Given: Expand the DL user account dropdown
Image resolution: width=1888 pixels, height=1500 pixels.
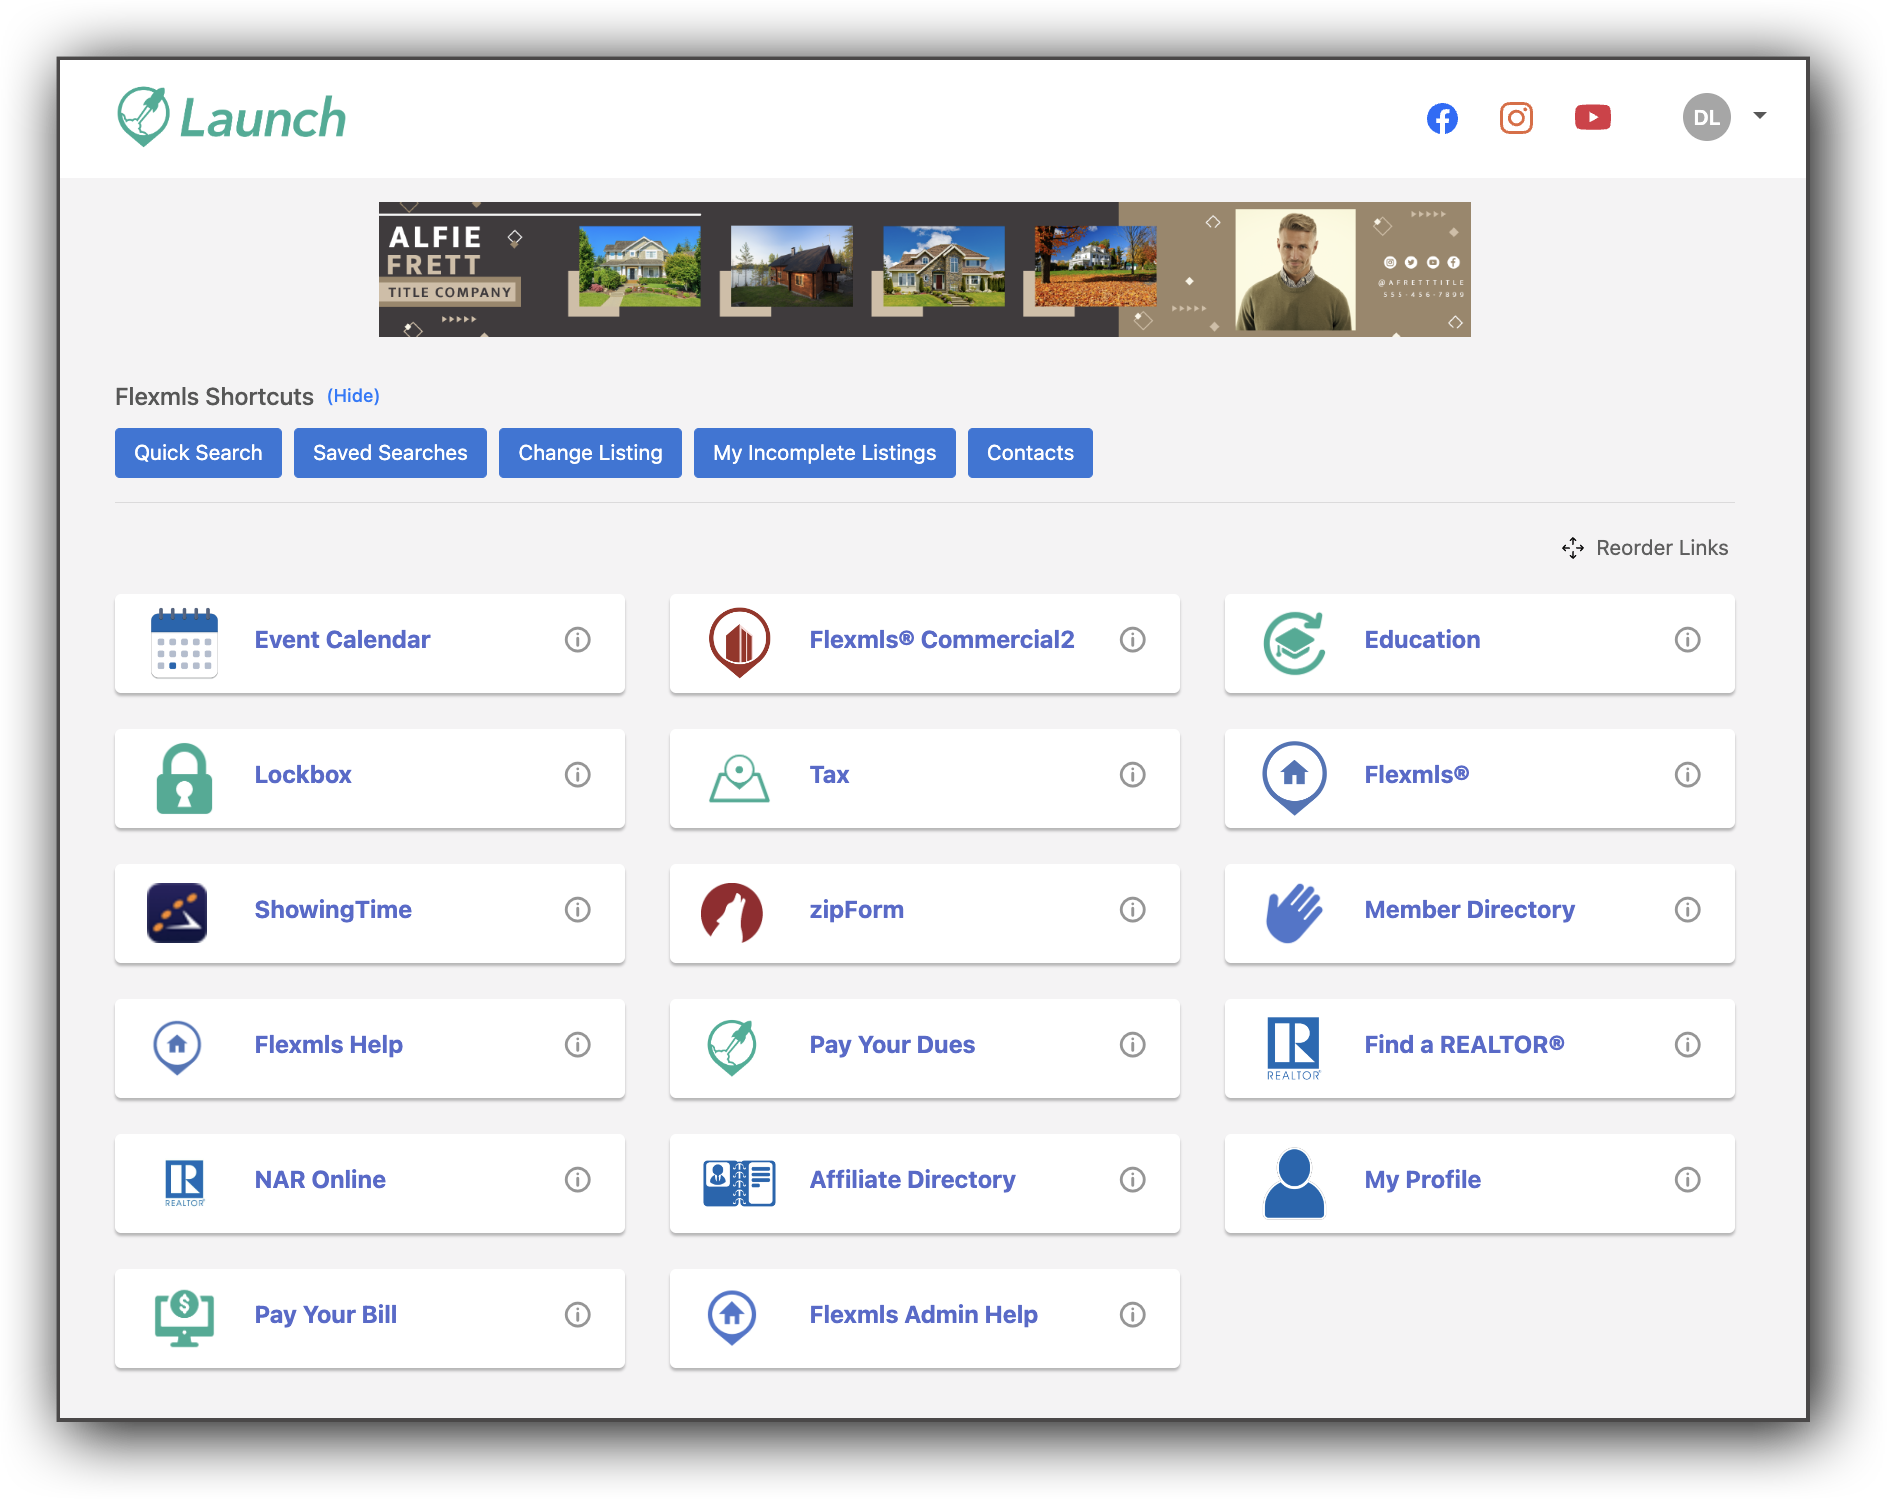Looking at the screenshot, I should pos(1759,116).
